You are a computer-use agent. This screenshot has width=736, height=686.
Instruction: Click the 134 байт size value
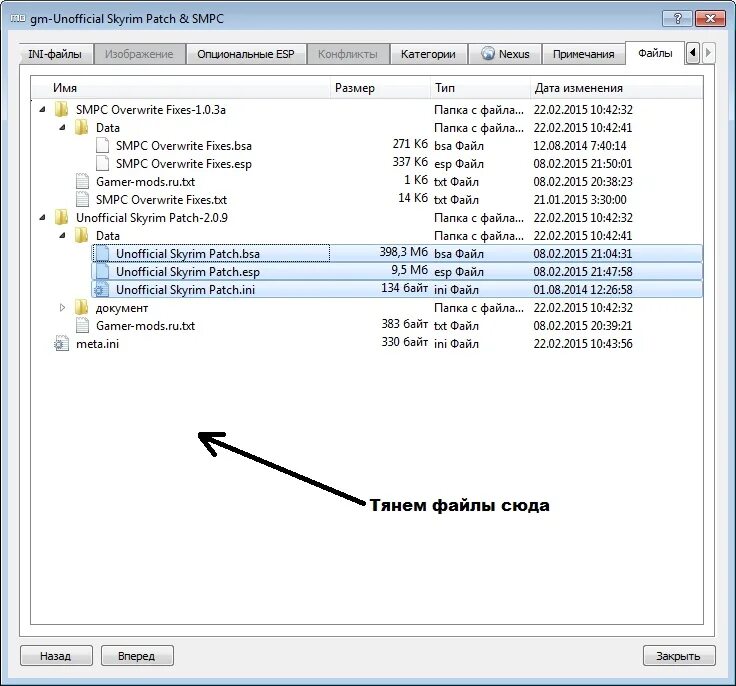pos(405,288)
